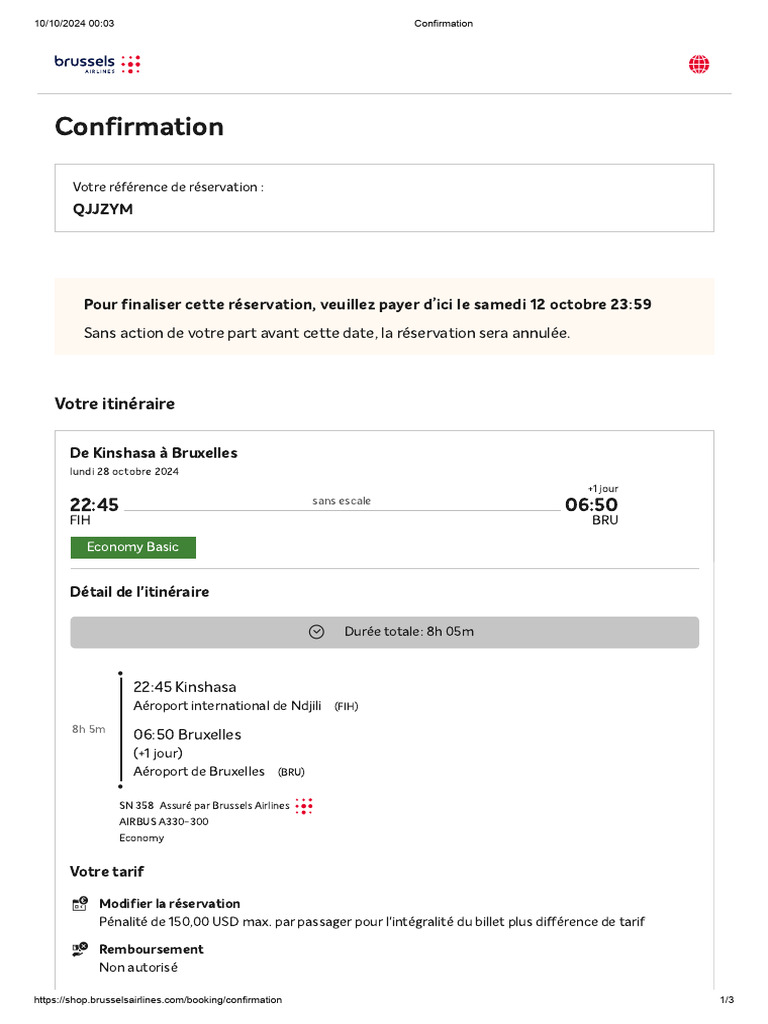Open the red globe language selector
Screen dimensions: 768x1024
tap(699, 65)
